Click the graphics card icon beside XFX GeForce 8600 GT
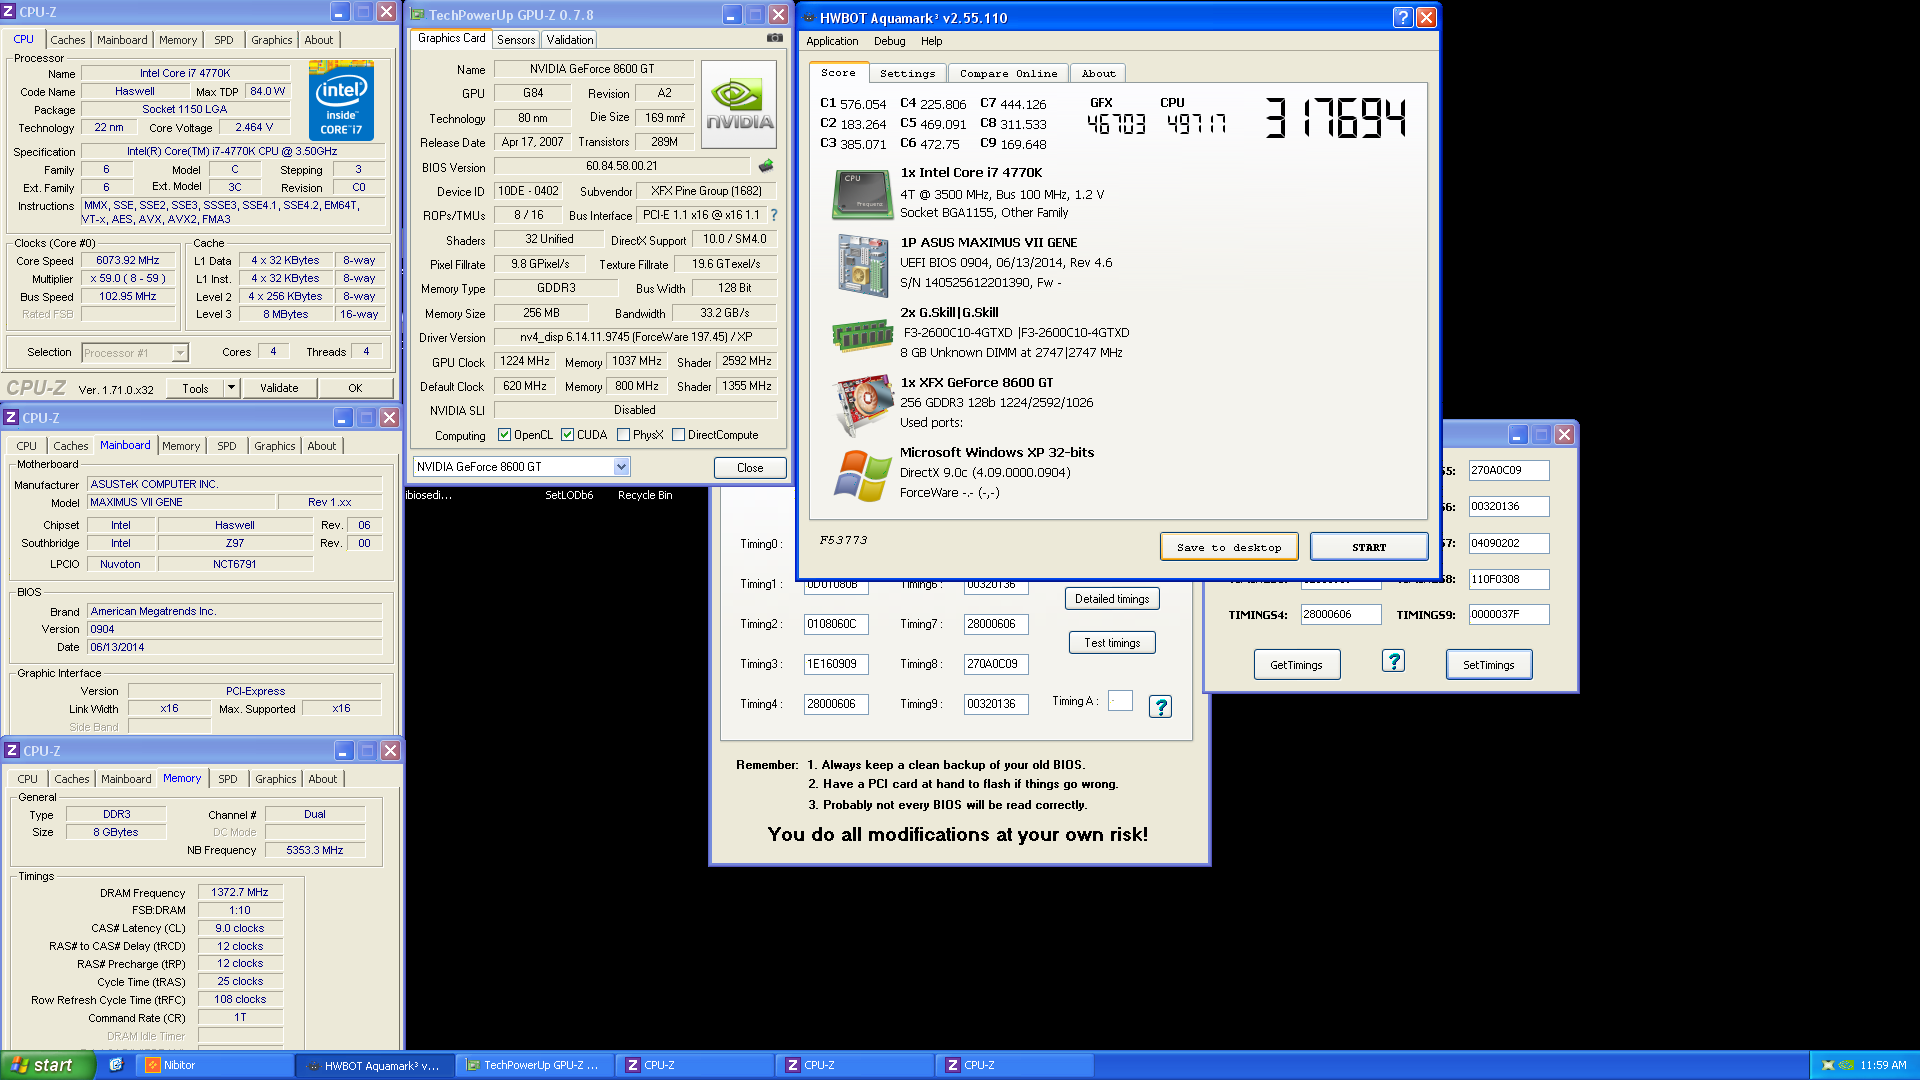This screenshot has width=1920, height=1080. pos(863,405)
